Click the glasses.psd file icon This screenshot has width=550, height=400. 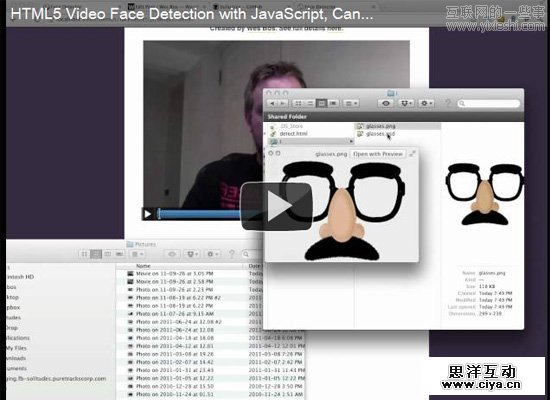point(360,134)
